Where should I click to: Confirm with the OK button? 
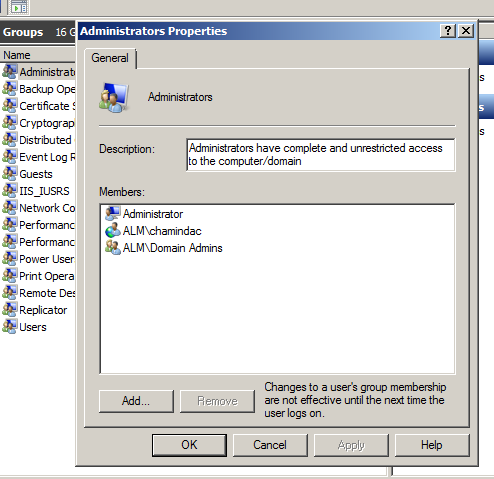[x=189, y=445]
